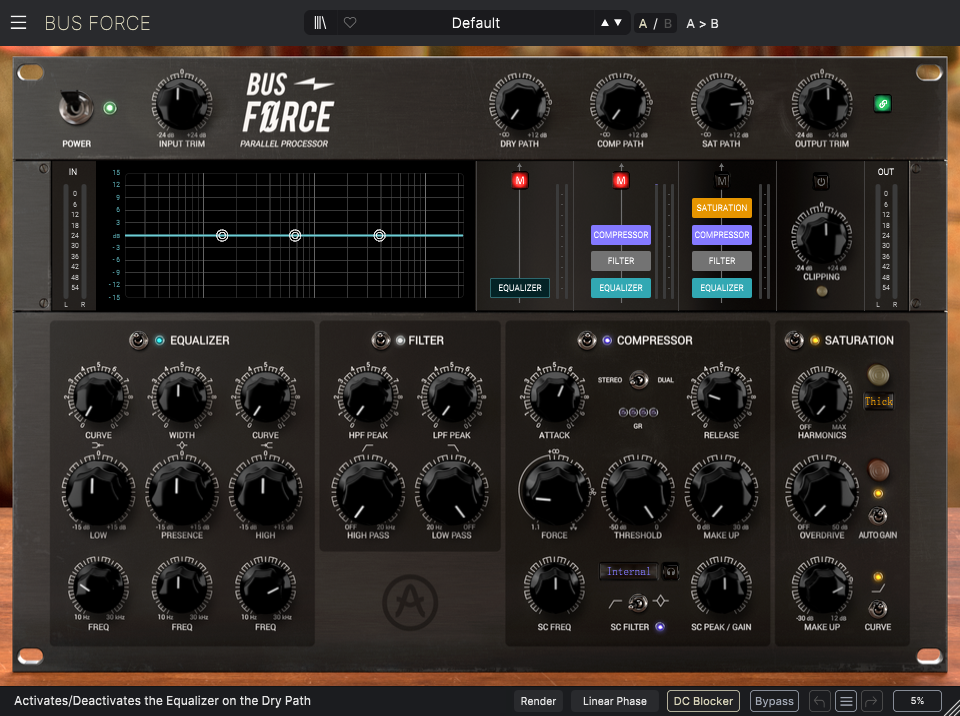The image size is (960, 716).
Task: Toggle the Filter section switch
Action: (381, 341)
